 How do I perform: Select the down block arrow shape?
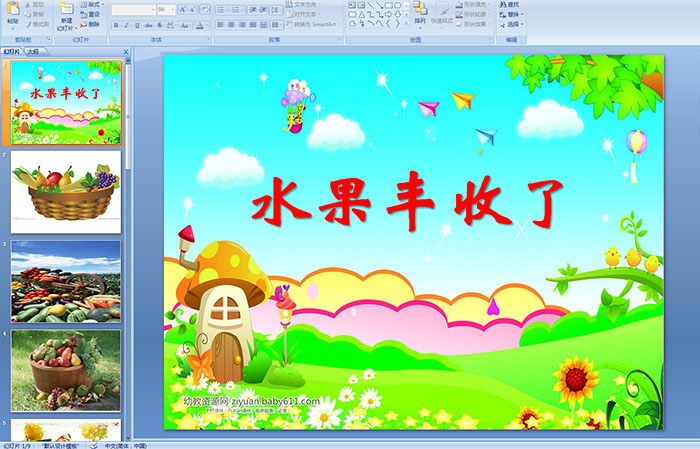point(398,14)
